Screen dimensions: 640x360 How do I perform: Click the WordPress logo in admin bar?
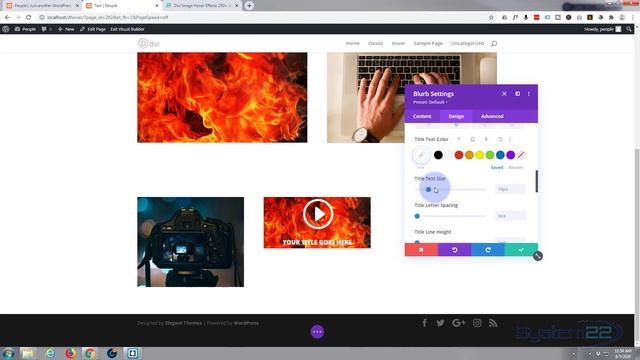click(5, 29)
